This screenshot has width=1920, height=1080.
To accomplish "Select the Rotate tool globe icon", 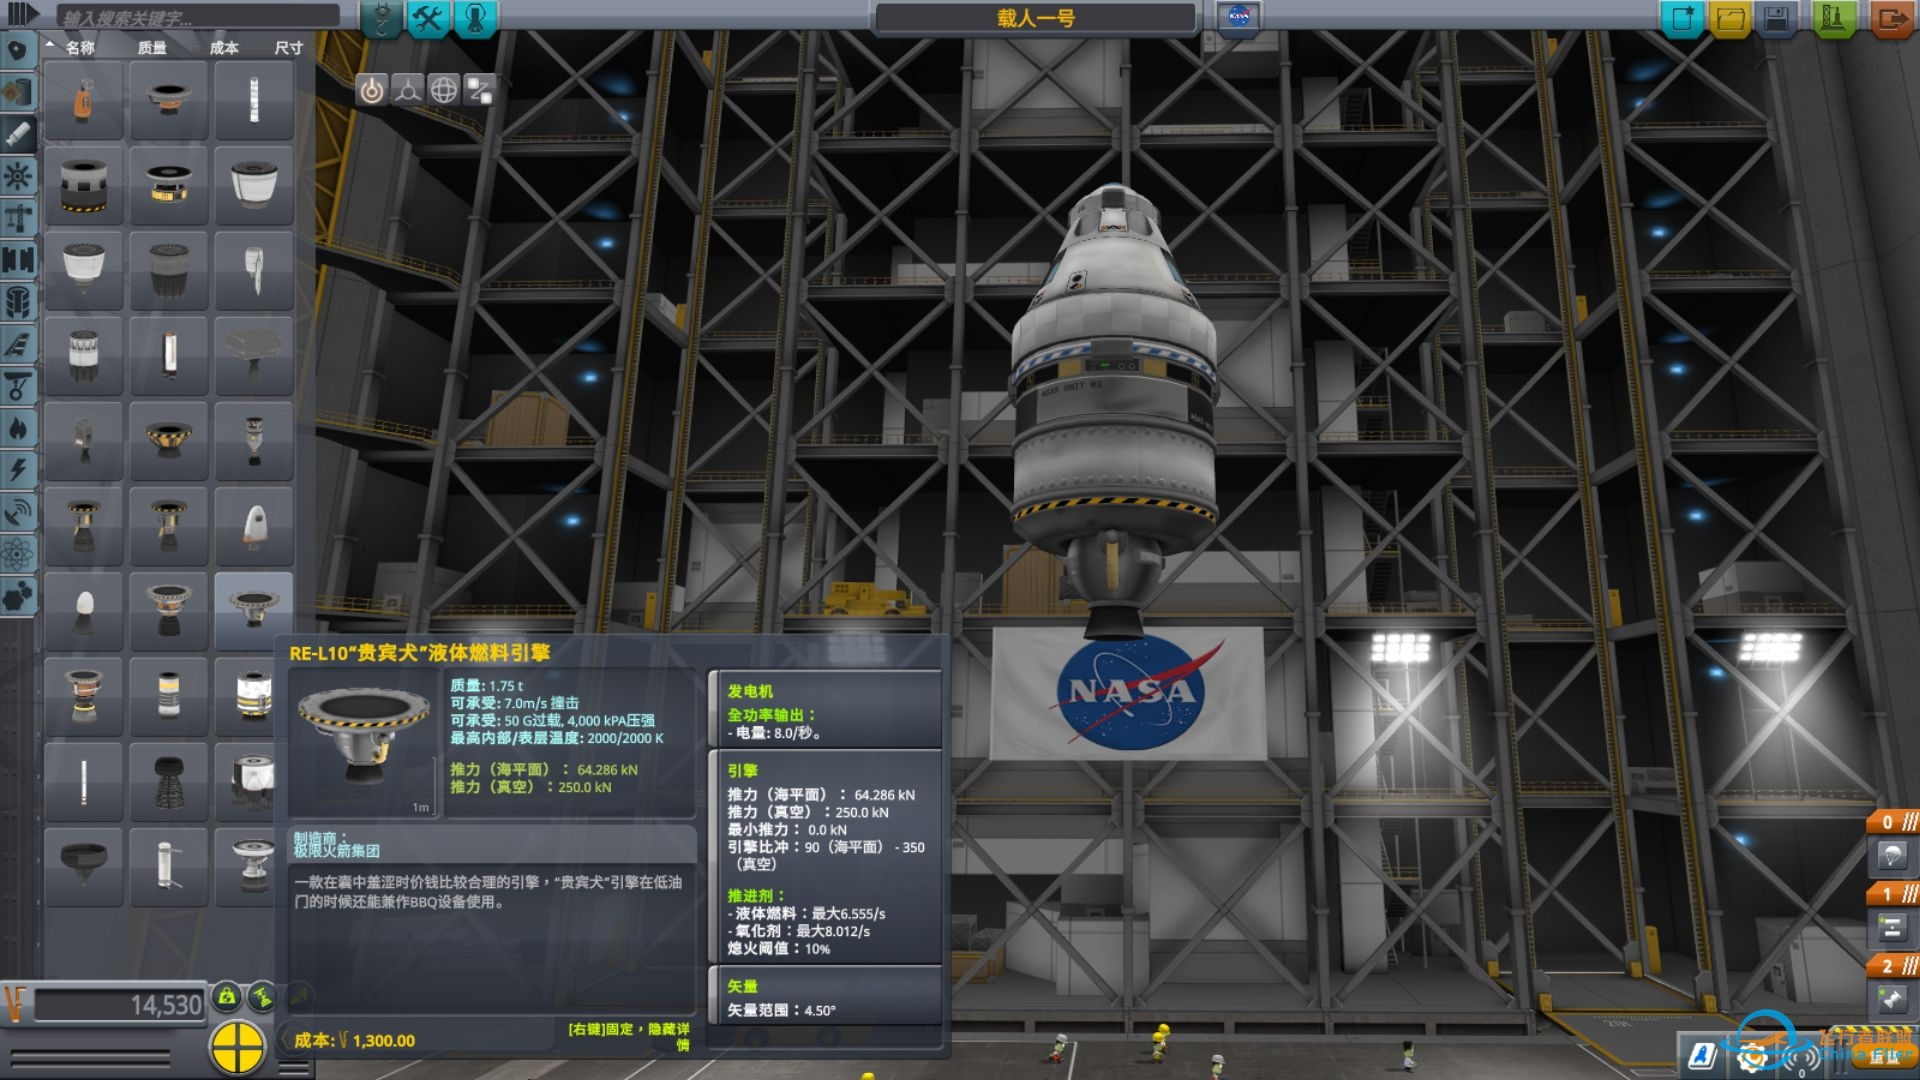I will (x=443, y=91).
